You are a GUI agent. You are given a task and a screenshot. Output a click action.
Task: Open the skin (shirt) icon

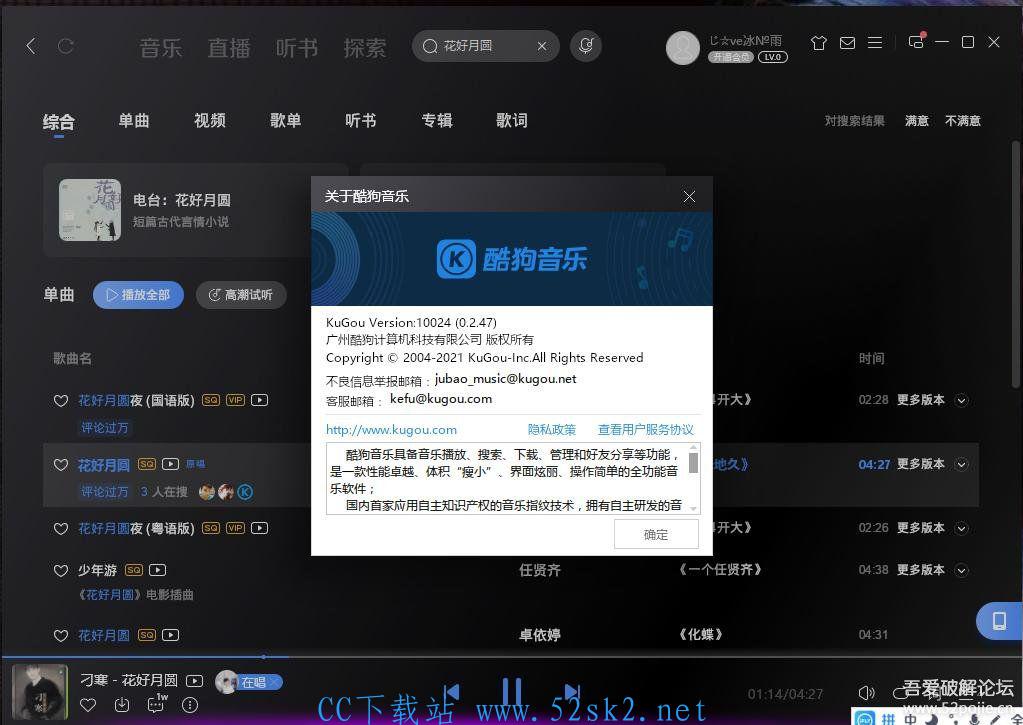[819, 43]
